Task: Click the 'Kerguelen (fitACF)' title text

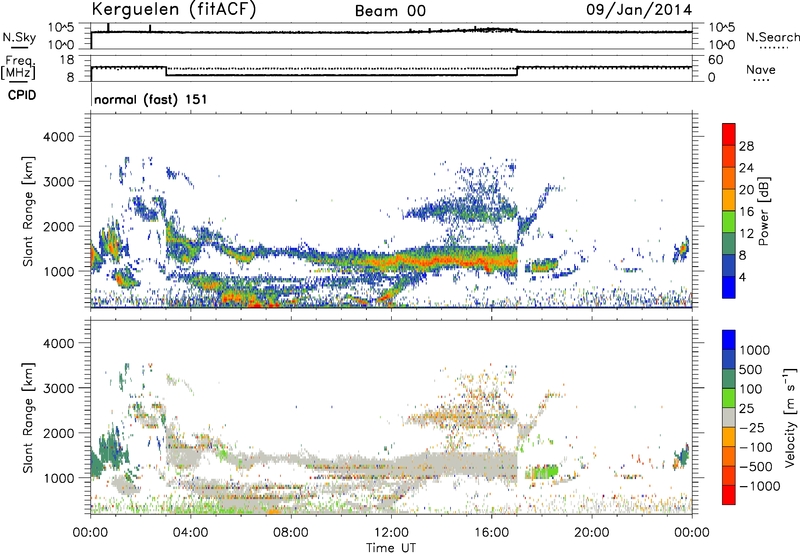Action: (173, 9)
